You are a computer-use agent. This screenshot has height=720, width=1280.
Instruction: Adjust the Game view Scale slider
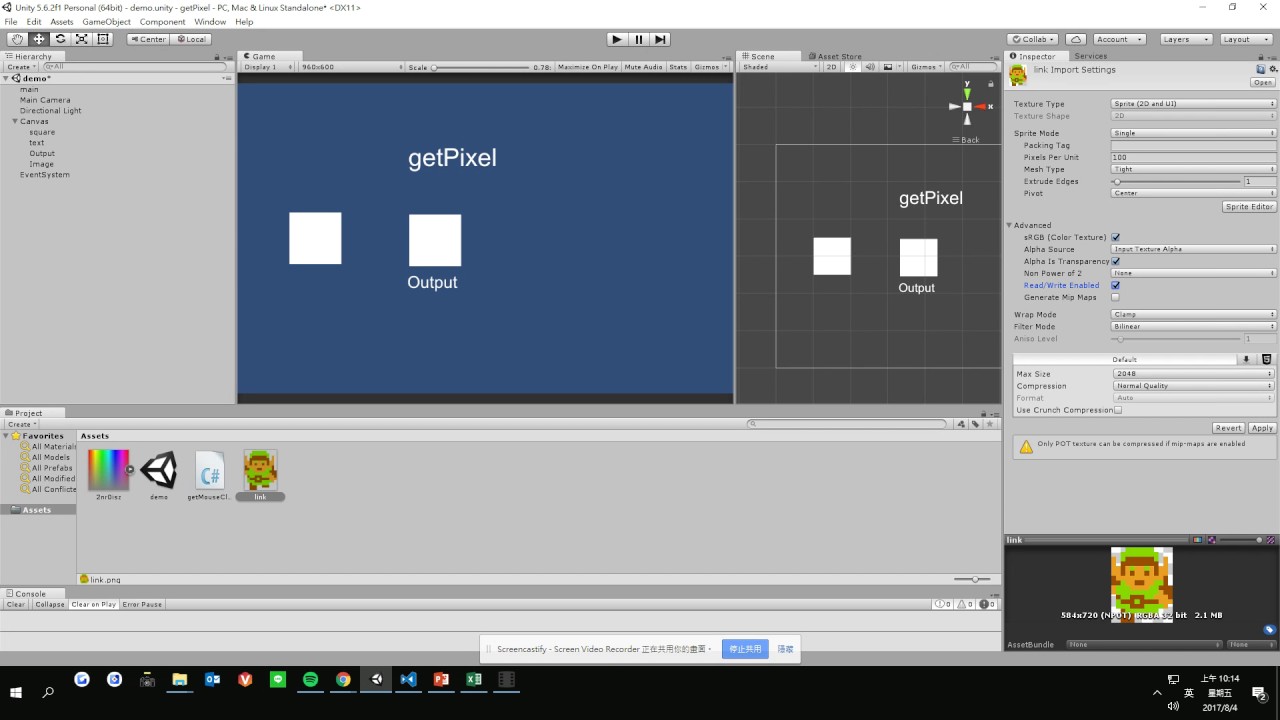pos(482,67)
